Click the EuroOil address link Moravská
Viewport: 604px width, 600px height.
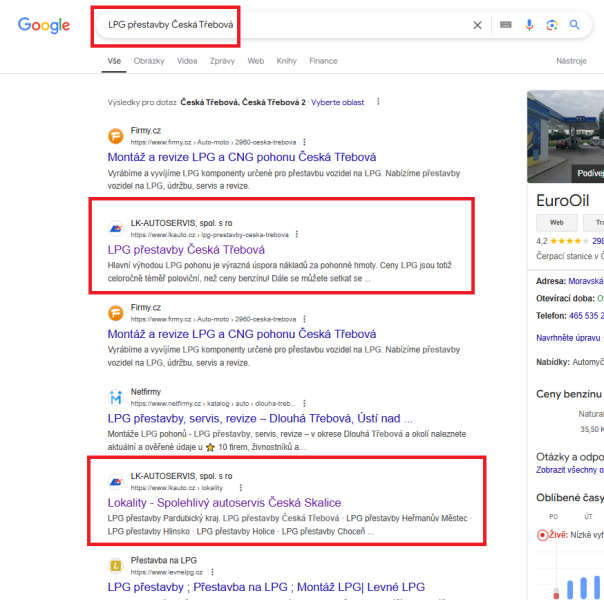pos(586,281)
